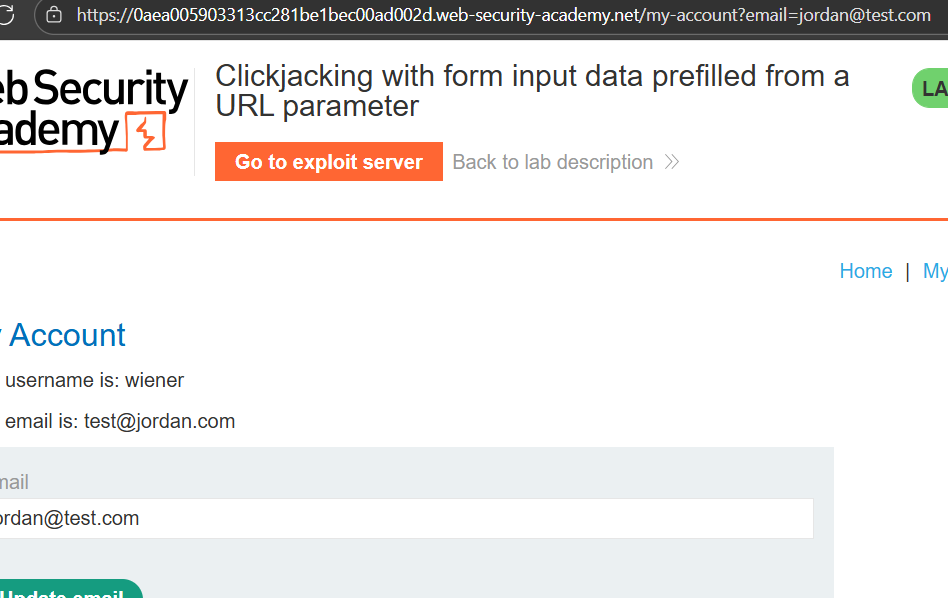Viewport: 948px width, 598px height.
Task: Open the site information lock icon
Action: point(54,15)
